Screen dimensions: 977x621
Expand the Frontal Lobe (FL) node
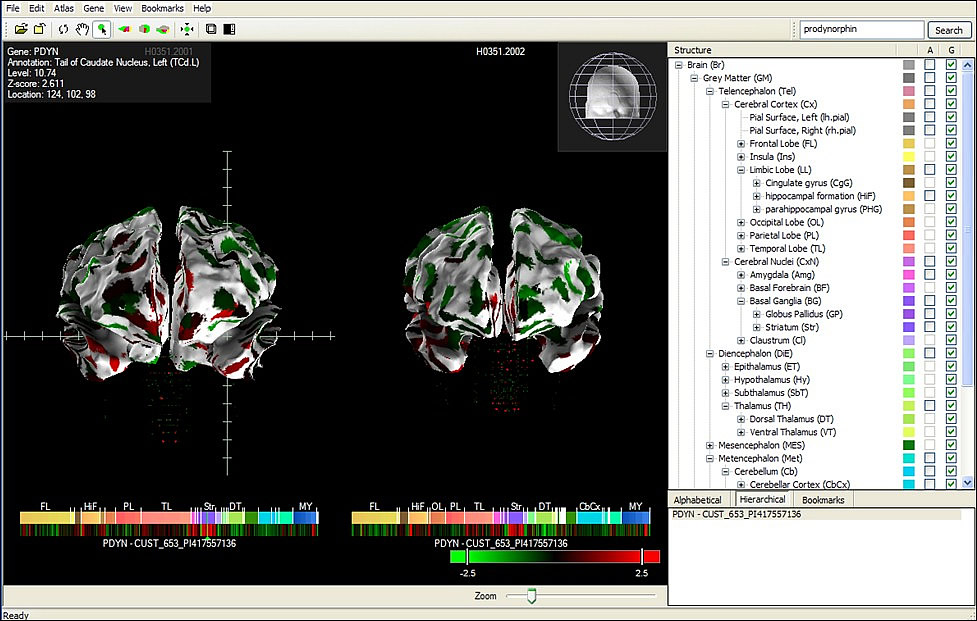(740, 144)
